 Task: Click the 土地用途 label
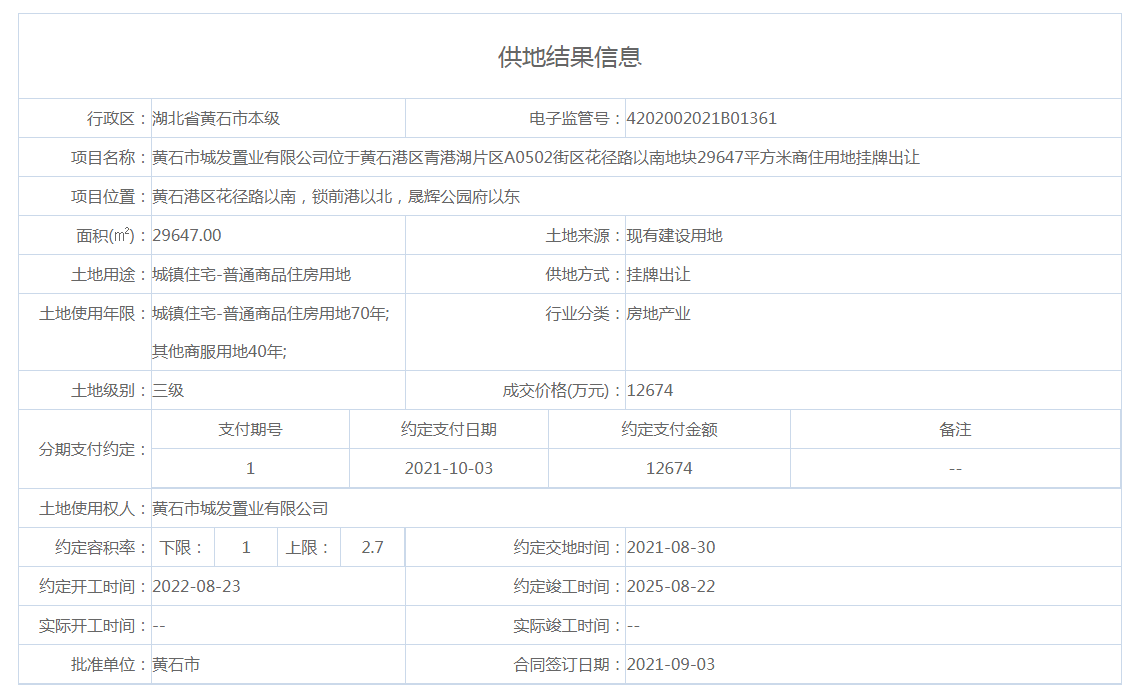tap(110, 274)
